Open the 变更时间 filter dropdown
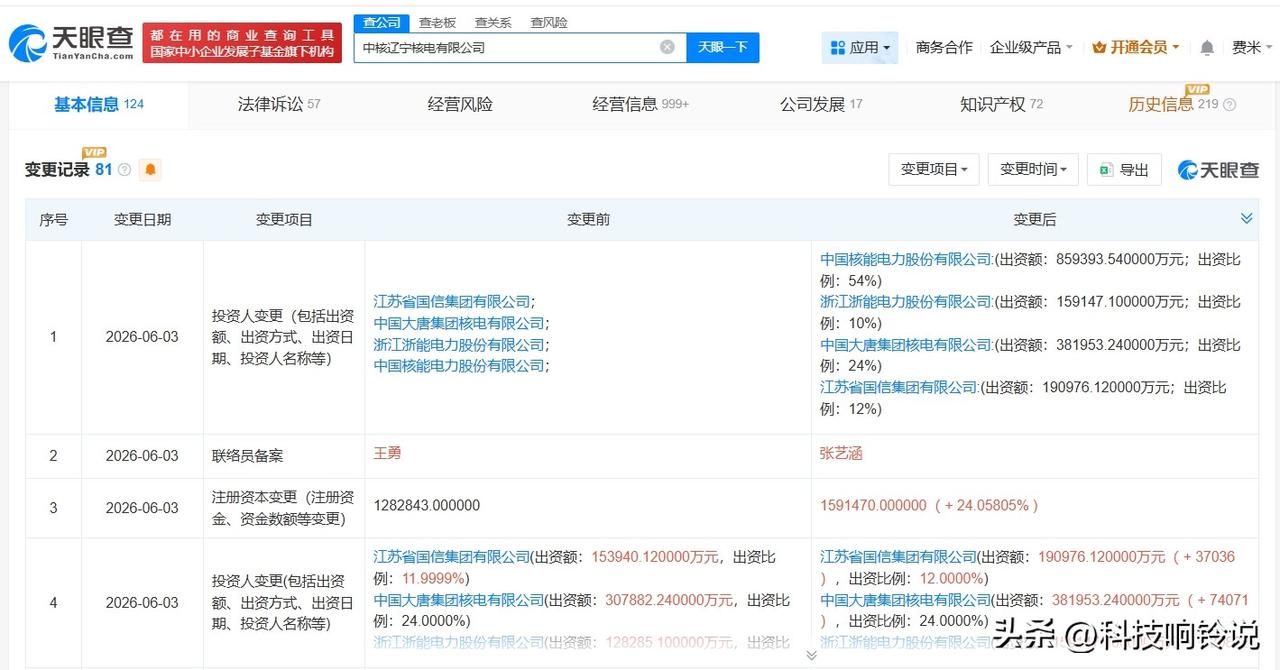Image resolution: width=1280 pixels, height=670 pixels. tap(1033, 170)
